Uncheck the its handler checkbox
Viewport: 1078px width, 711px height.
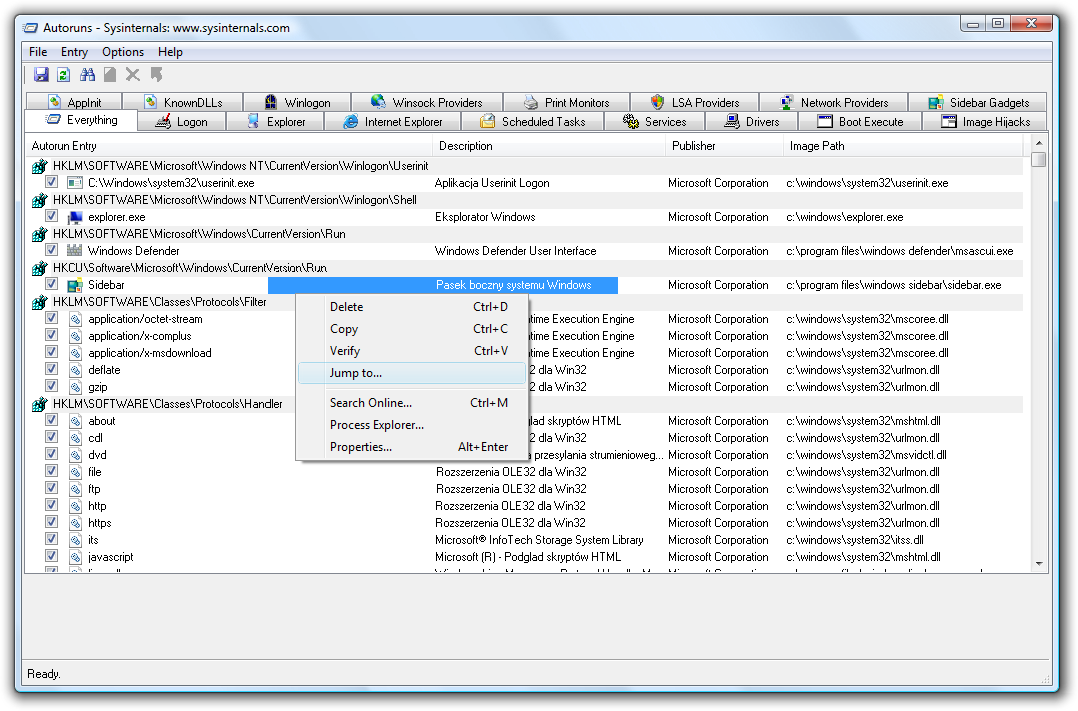tap(52, 539)
